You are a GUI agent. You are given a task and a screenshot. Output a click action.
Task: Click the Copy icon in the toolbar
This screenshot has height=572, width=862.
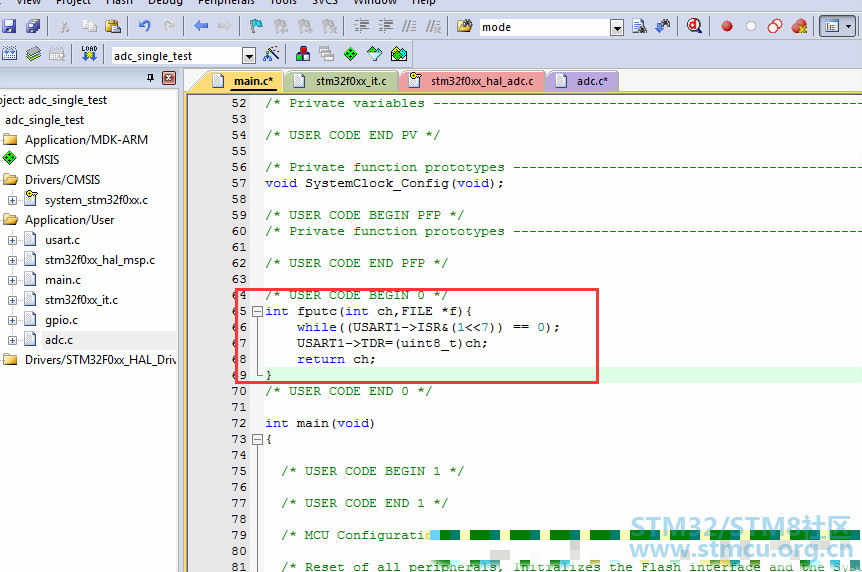89,26
